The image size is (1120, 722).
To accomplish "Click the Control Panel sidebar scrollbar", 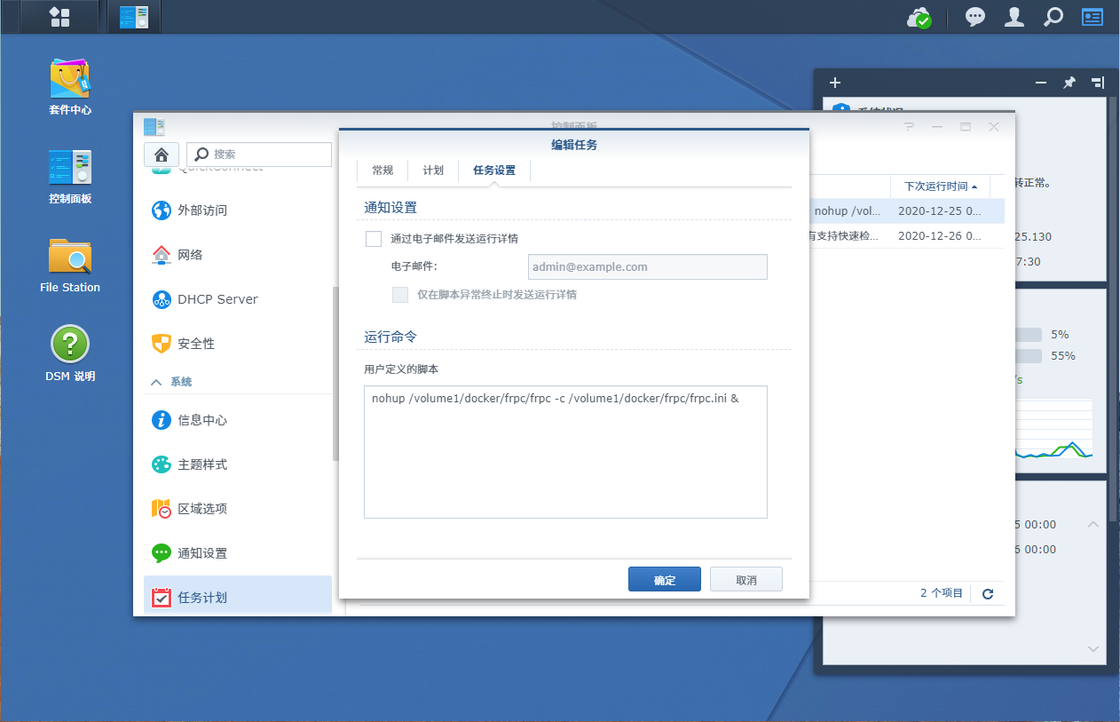I will click(335, 373).
